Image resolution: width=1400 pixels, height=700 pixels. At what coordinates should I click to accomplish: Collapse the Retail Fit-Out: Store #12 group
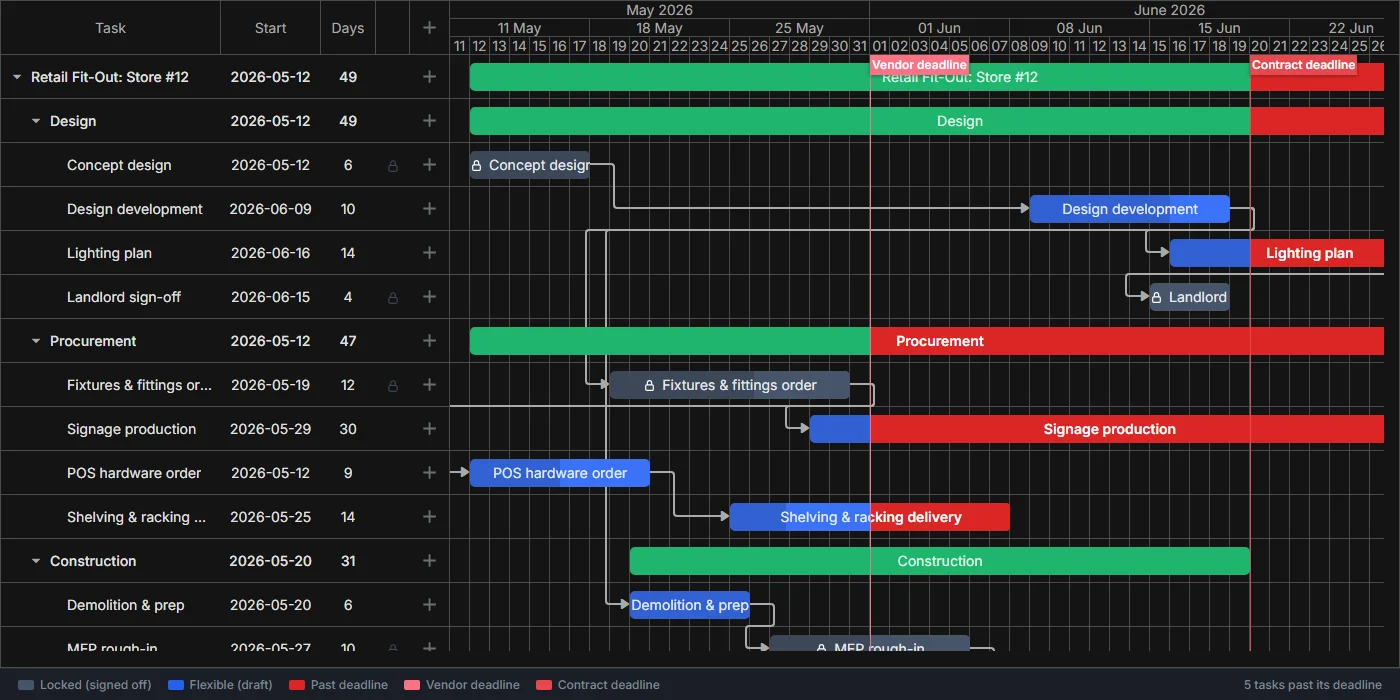pos(17,77)
